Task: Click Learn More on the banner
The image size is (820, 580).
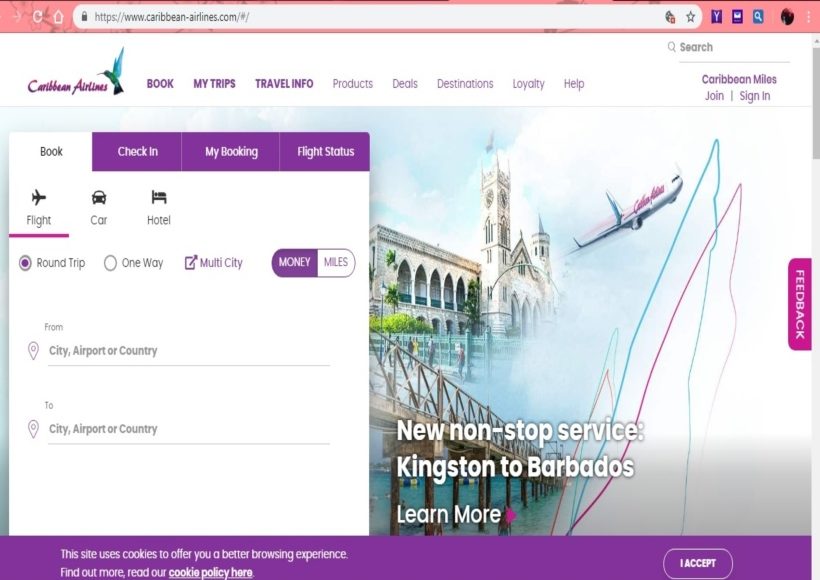Action: click(x=449, y=515)
